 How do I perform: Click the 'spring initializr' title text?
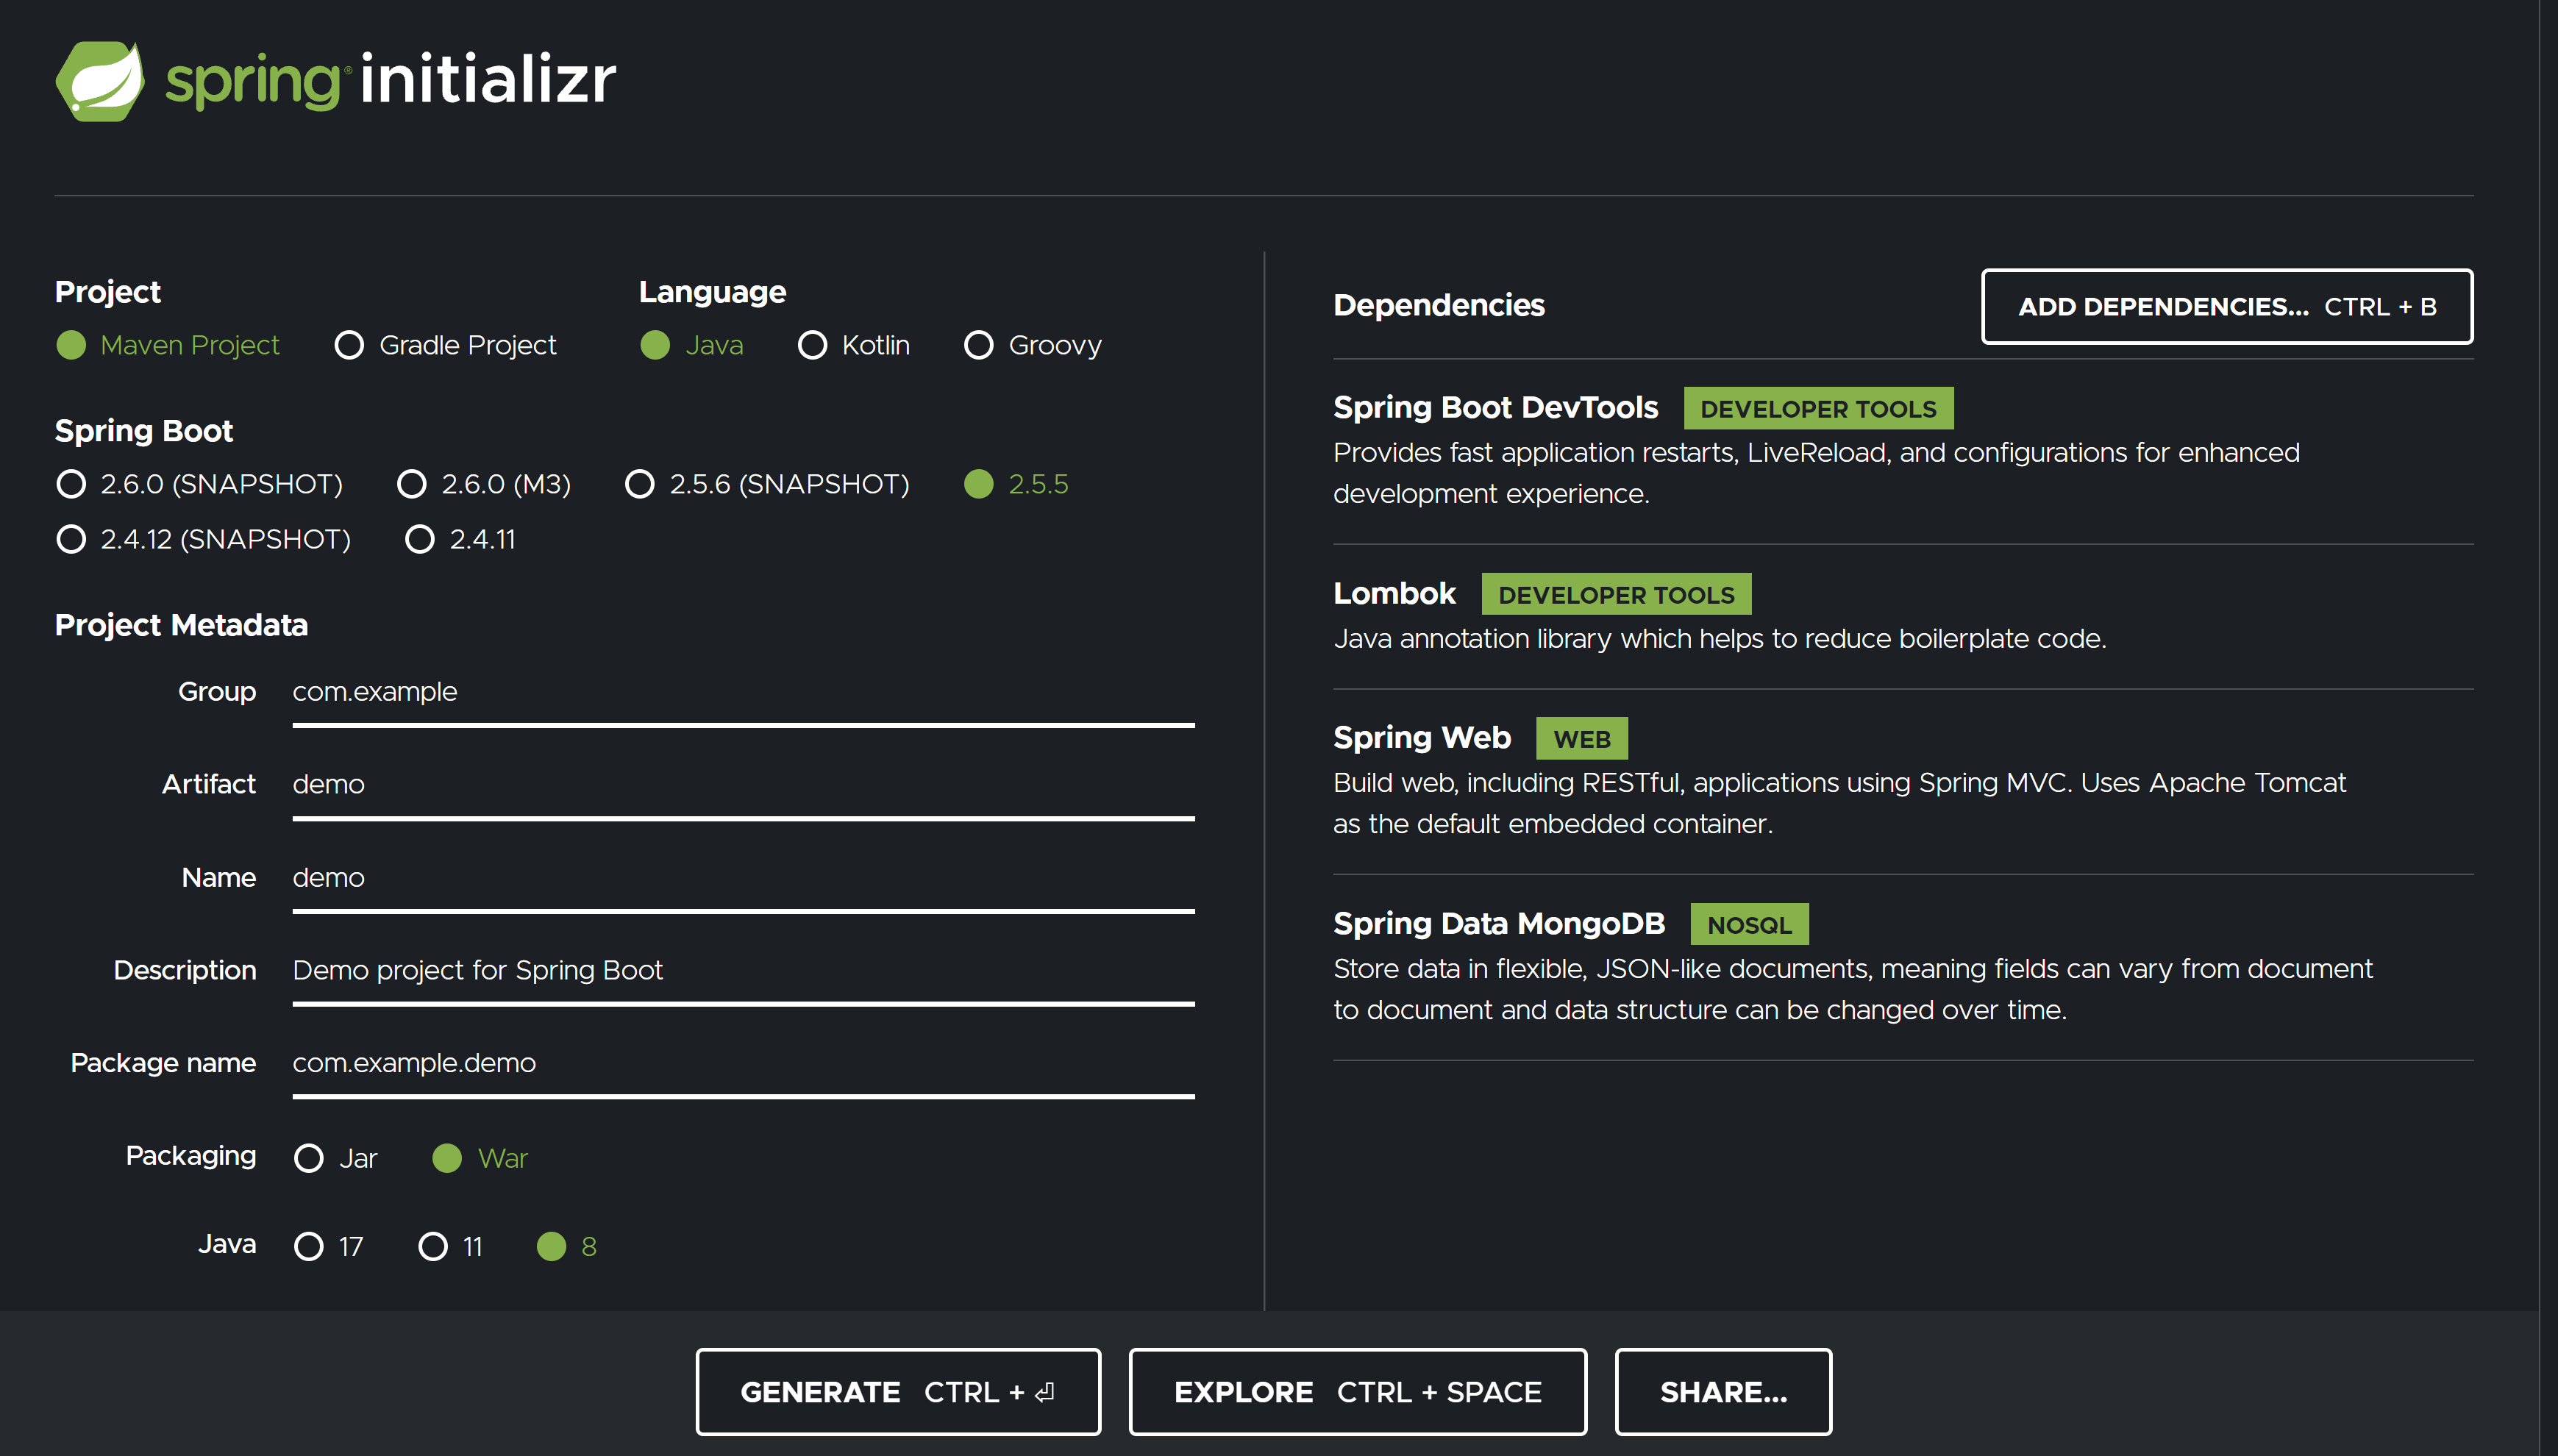[390, 80]
